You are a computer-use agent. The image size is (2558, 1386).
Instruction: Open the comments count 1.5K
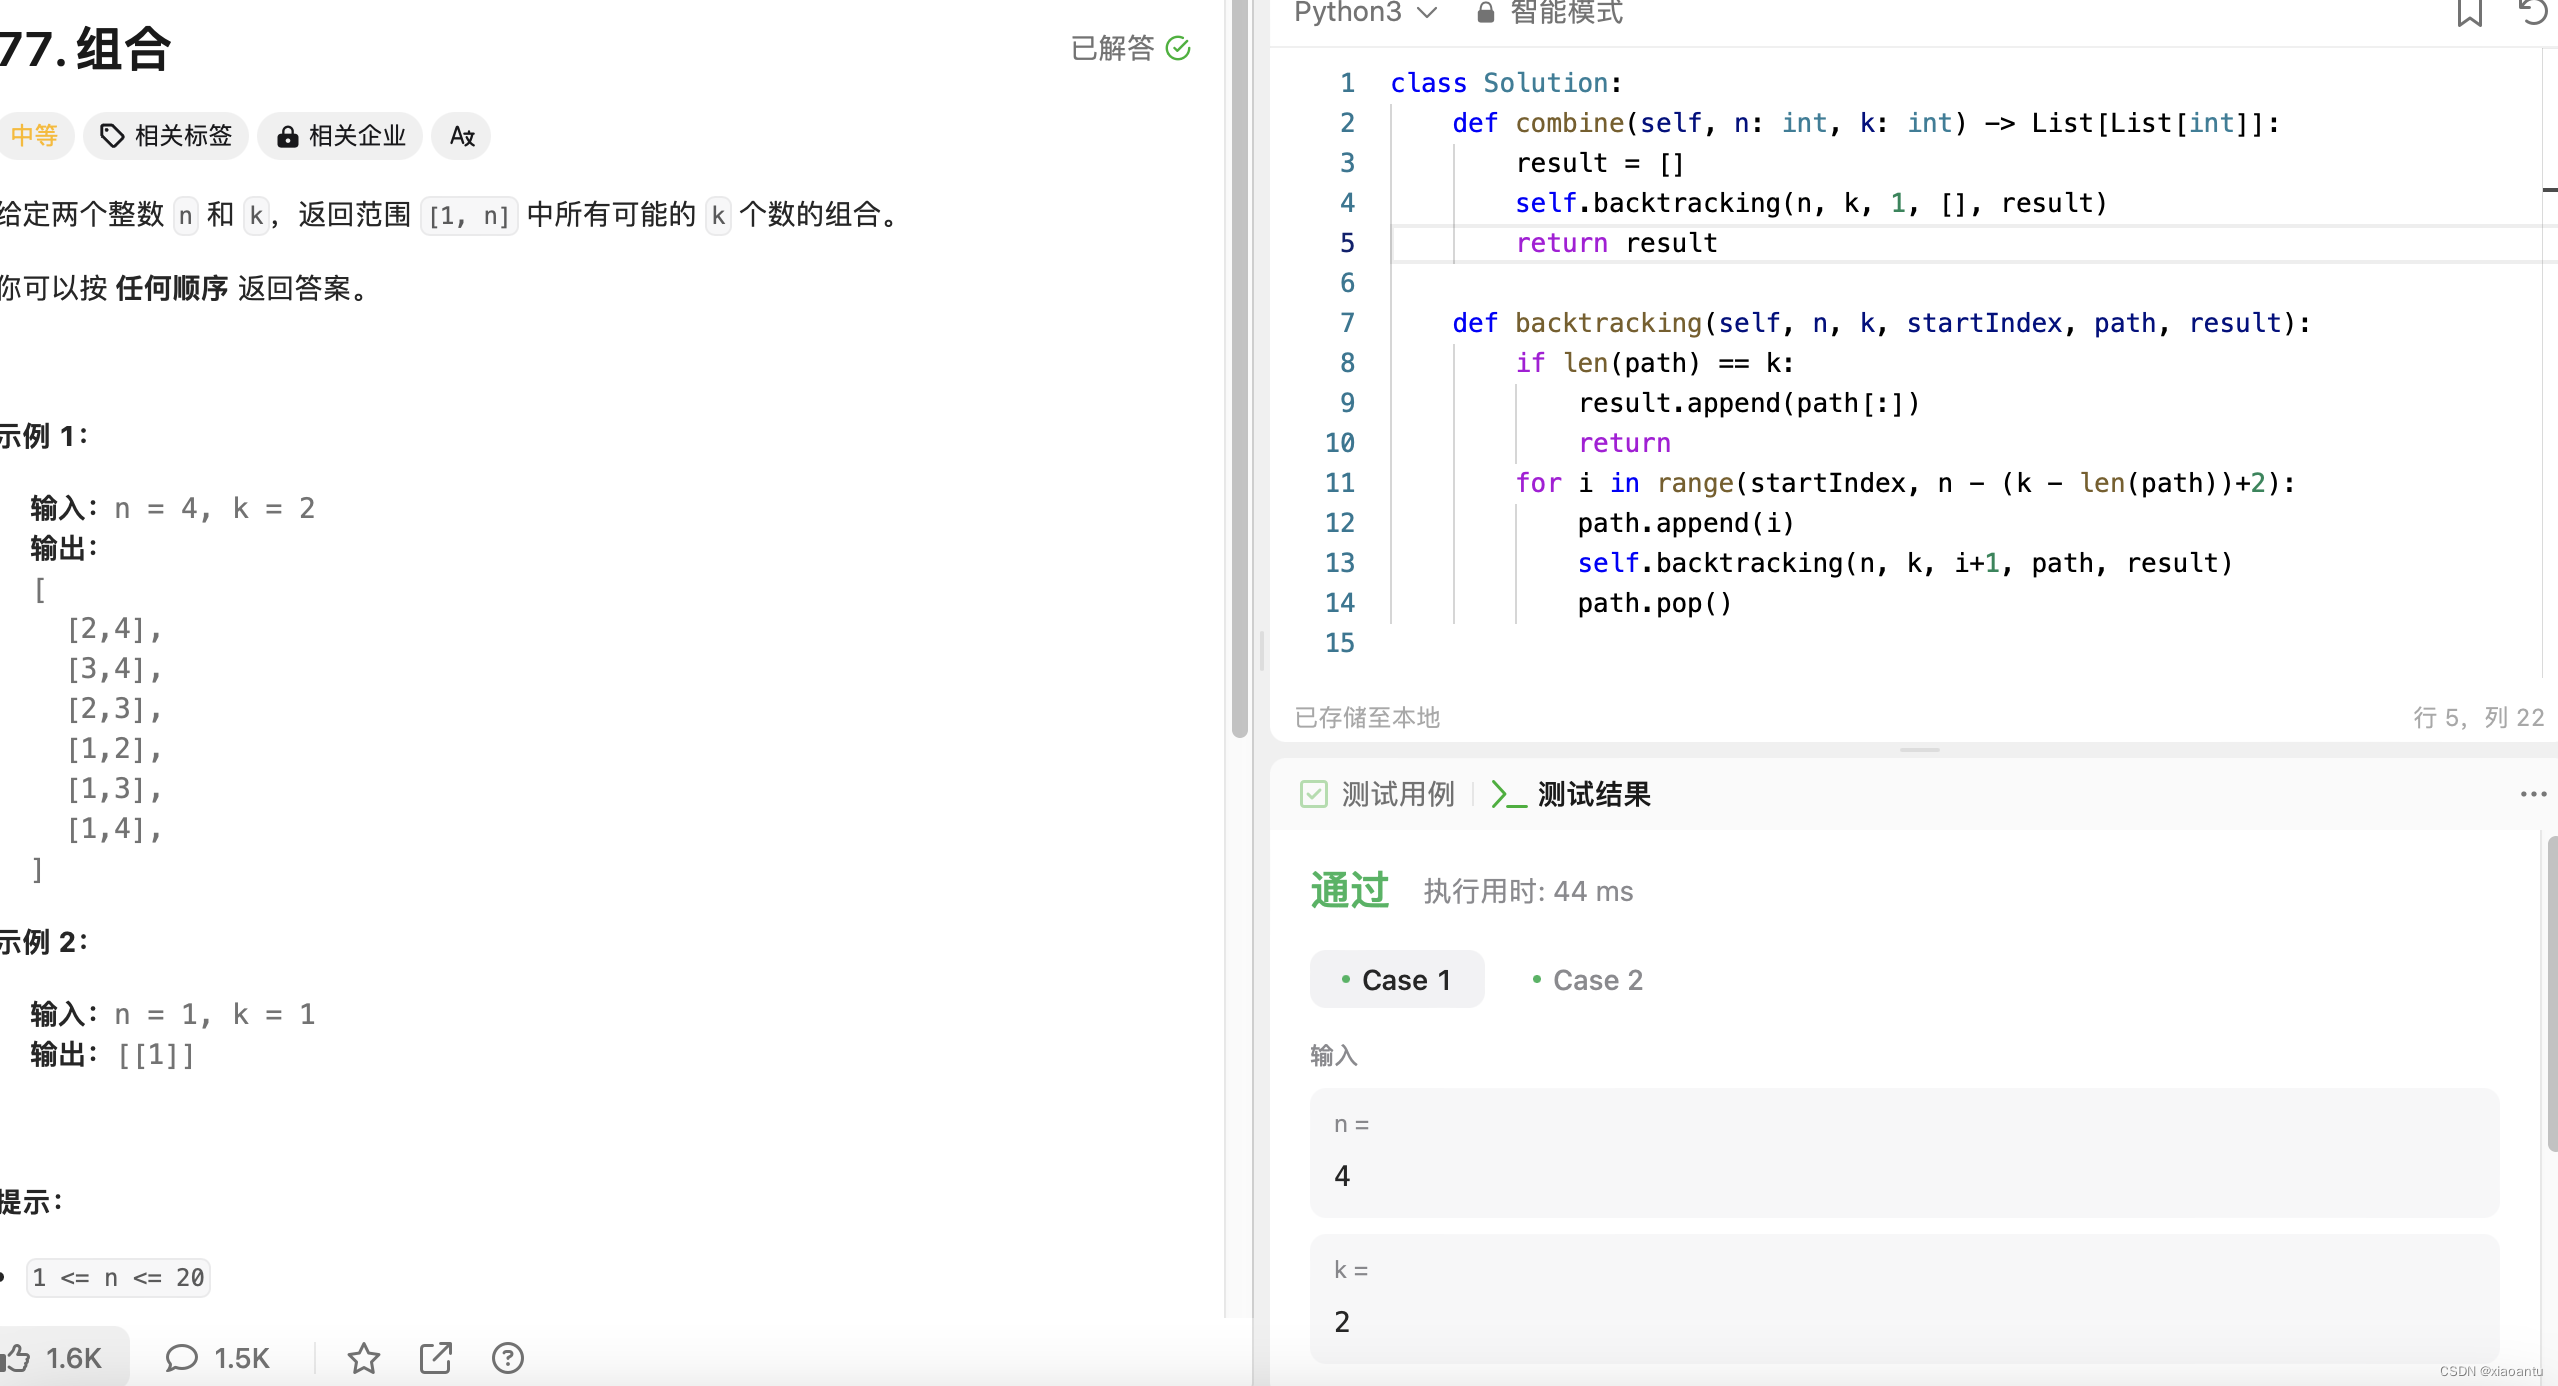click(x=217, y=1357)
